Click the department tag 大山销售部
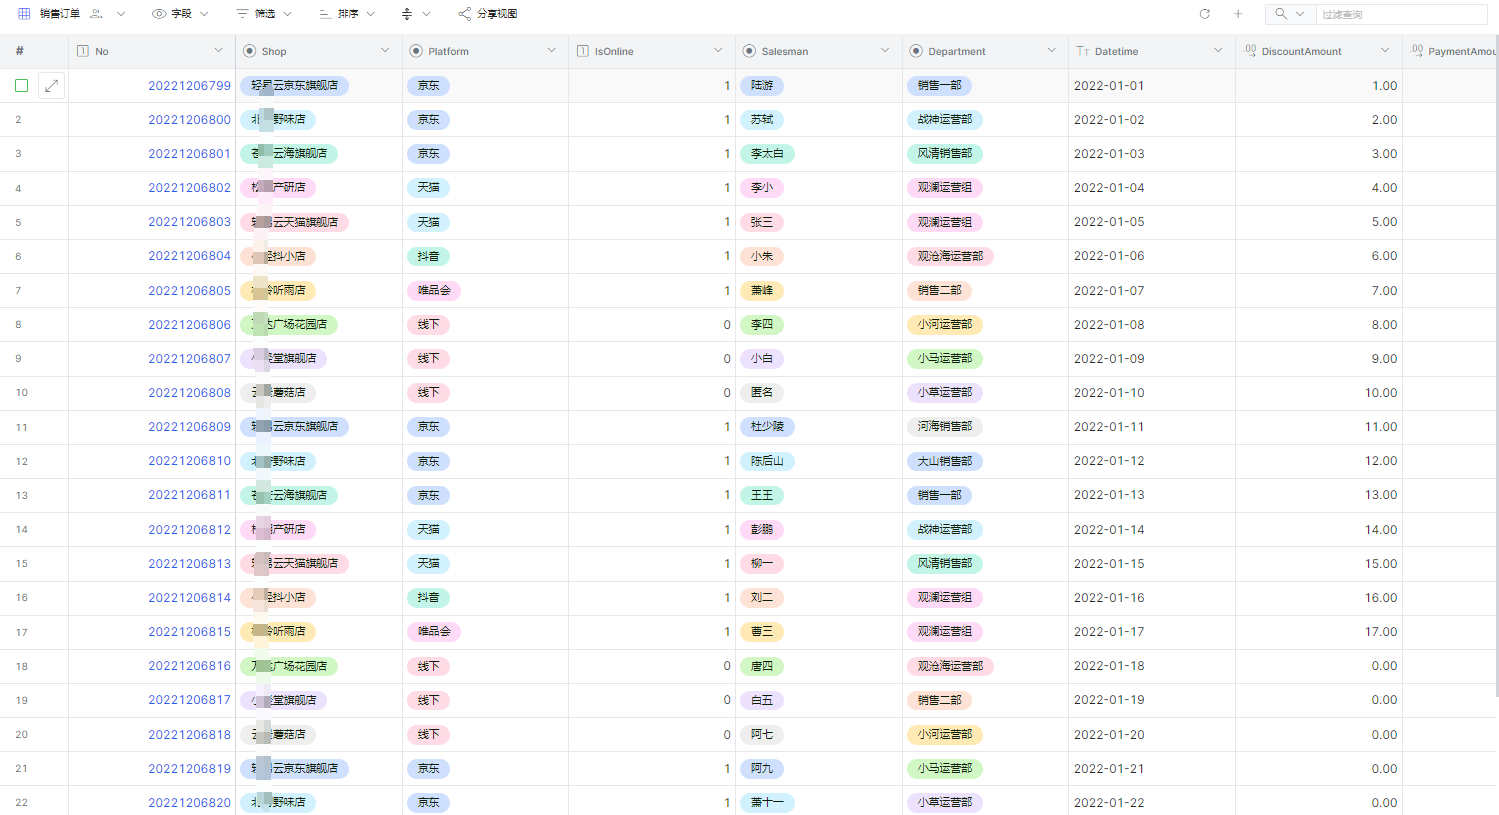Image resolution: width=1499 pixels, height=815 pixels. coord(945,462)
